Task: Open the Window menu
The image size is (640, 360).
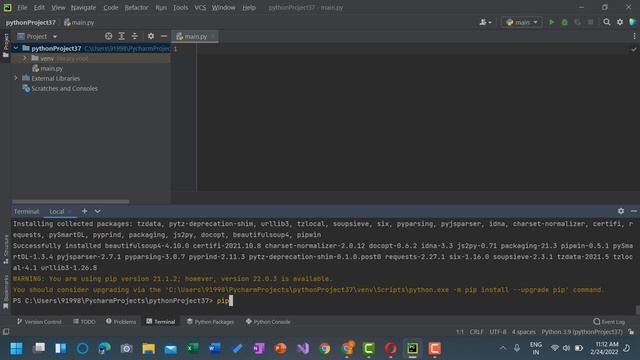Action: click(223, 7)
